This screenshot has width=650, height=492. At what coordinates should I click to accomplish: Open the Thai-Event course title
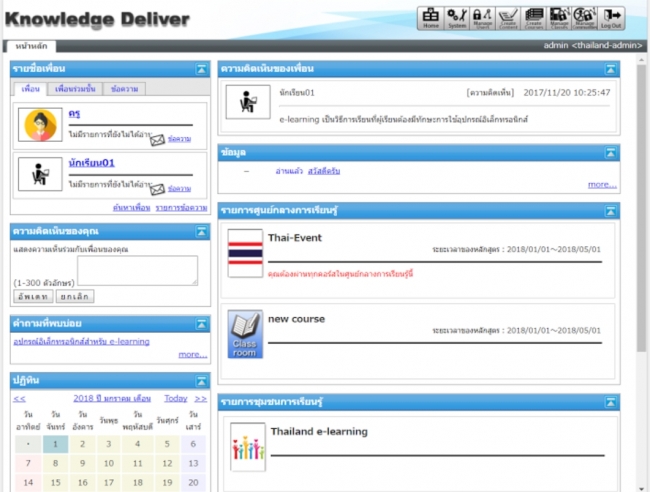click(295, 238)
